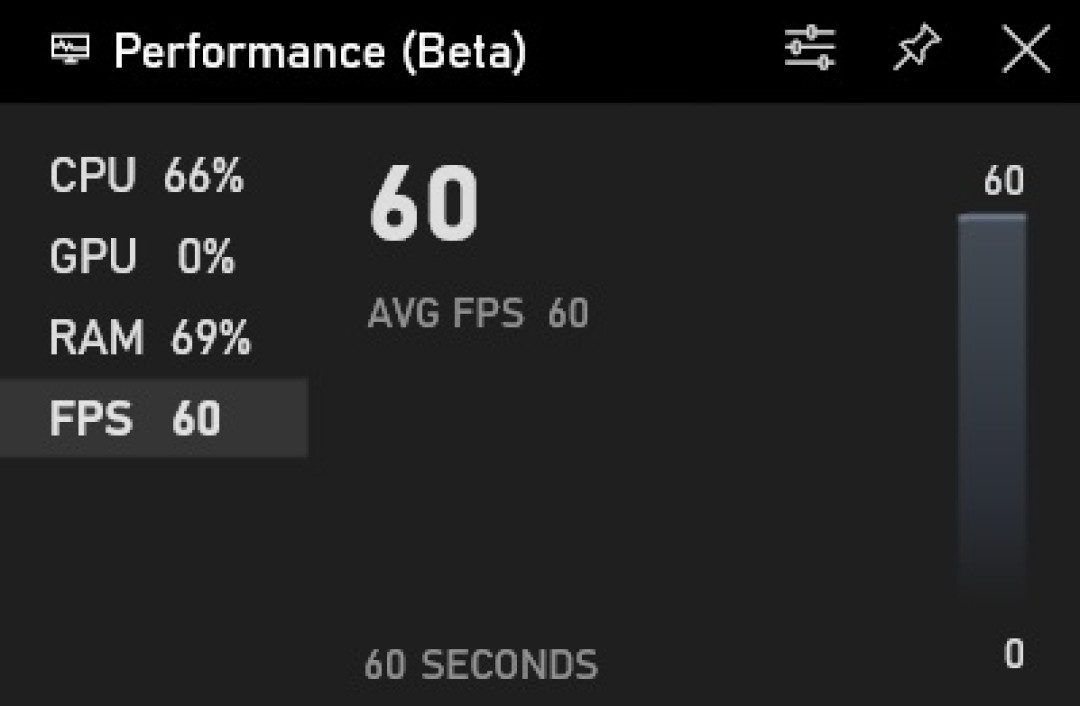Click the graph's upper limit label 60
The height and width of the screenshot is (706, 1080).
(x=1003, y=182)
